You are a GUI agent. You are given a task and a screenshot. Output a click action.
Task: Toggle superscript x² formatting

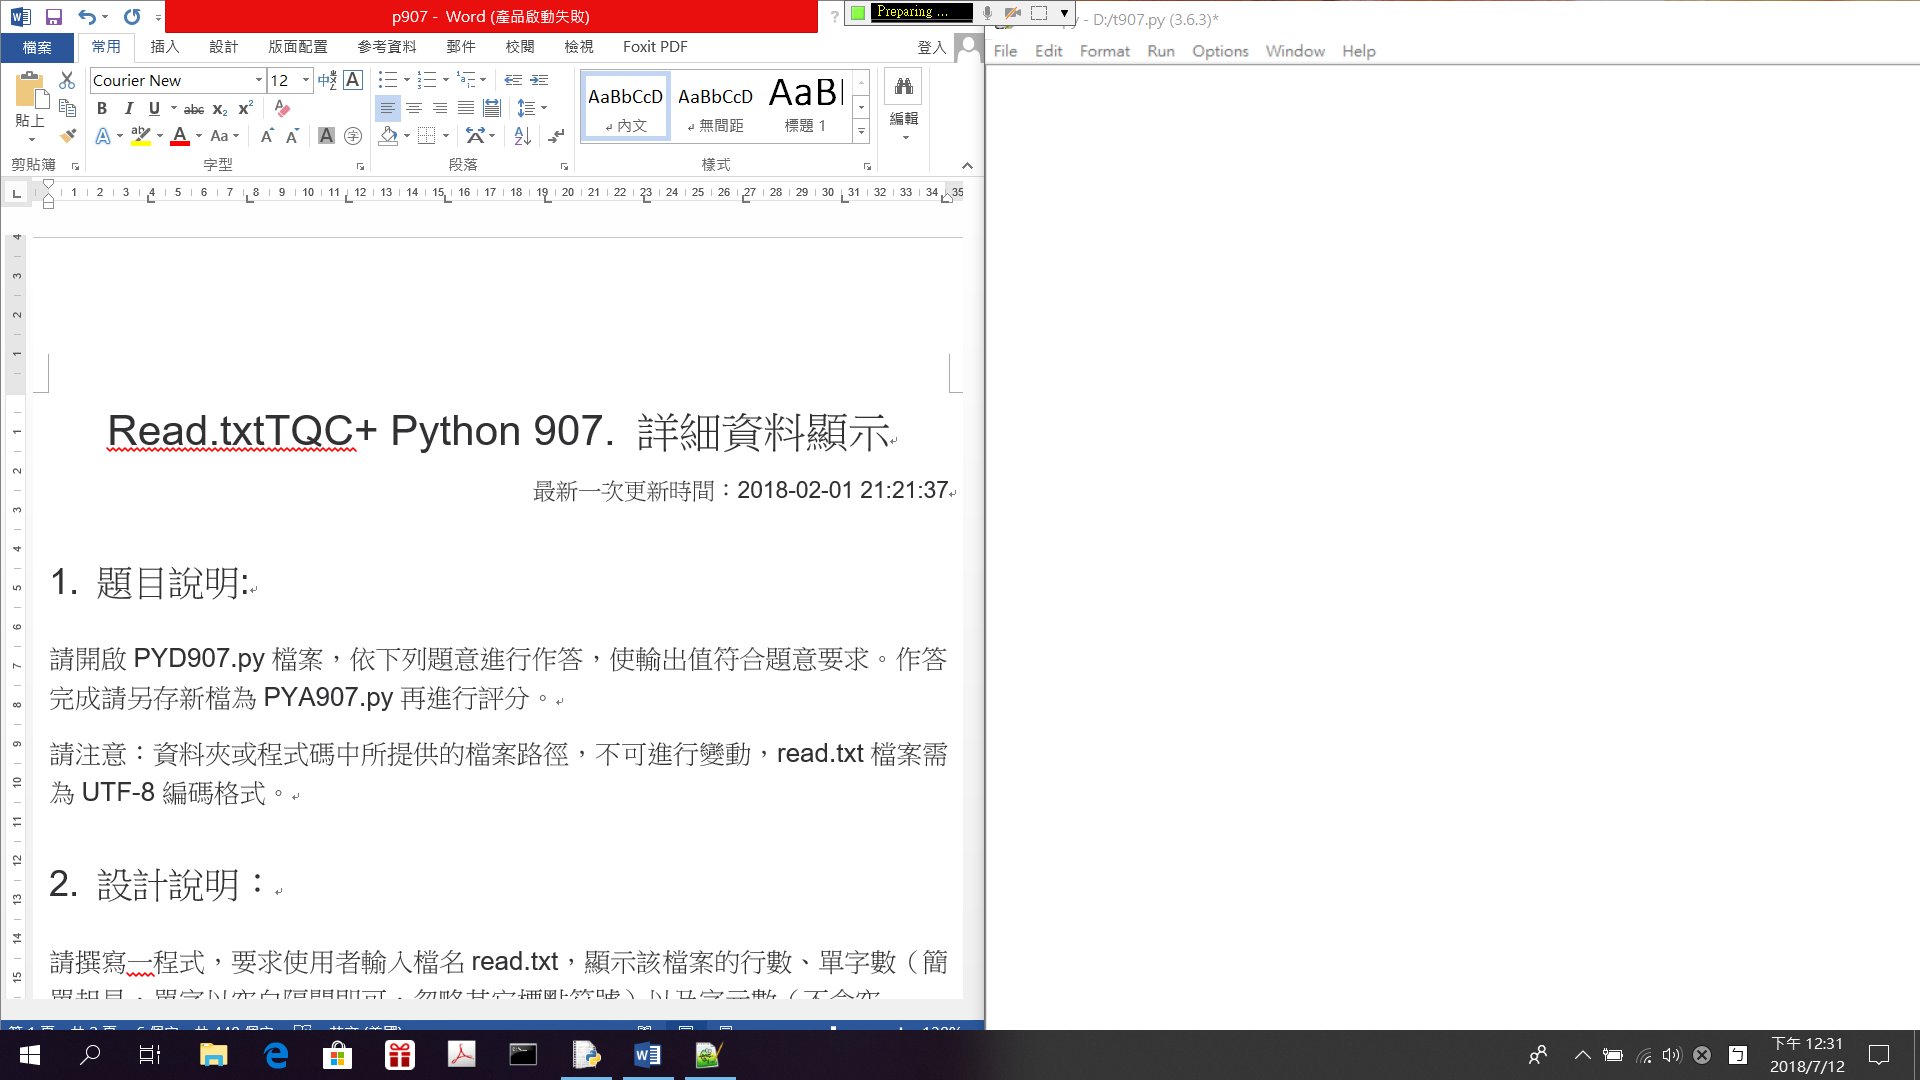point(246,108)
